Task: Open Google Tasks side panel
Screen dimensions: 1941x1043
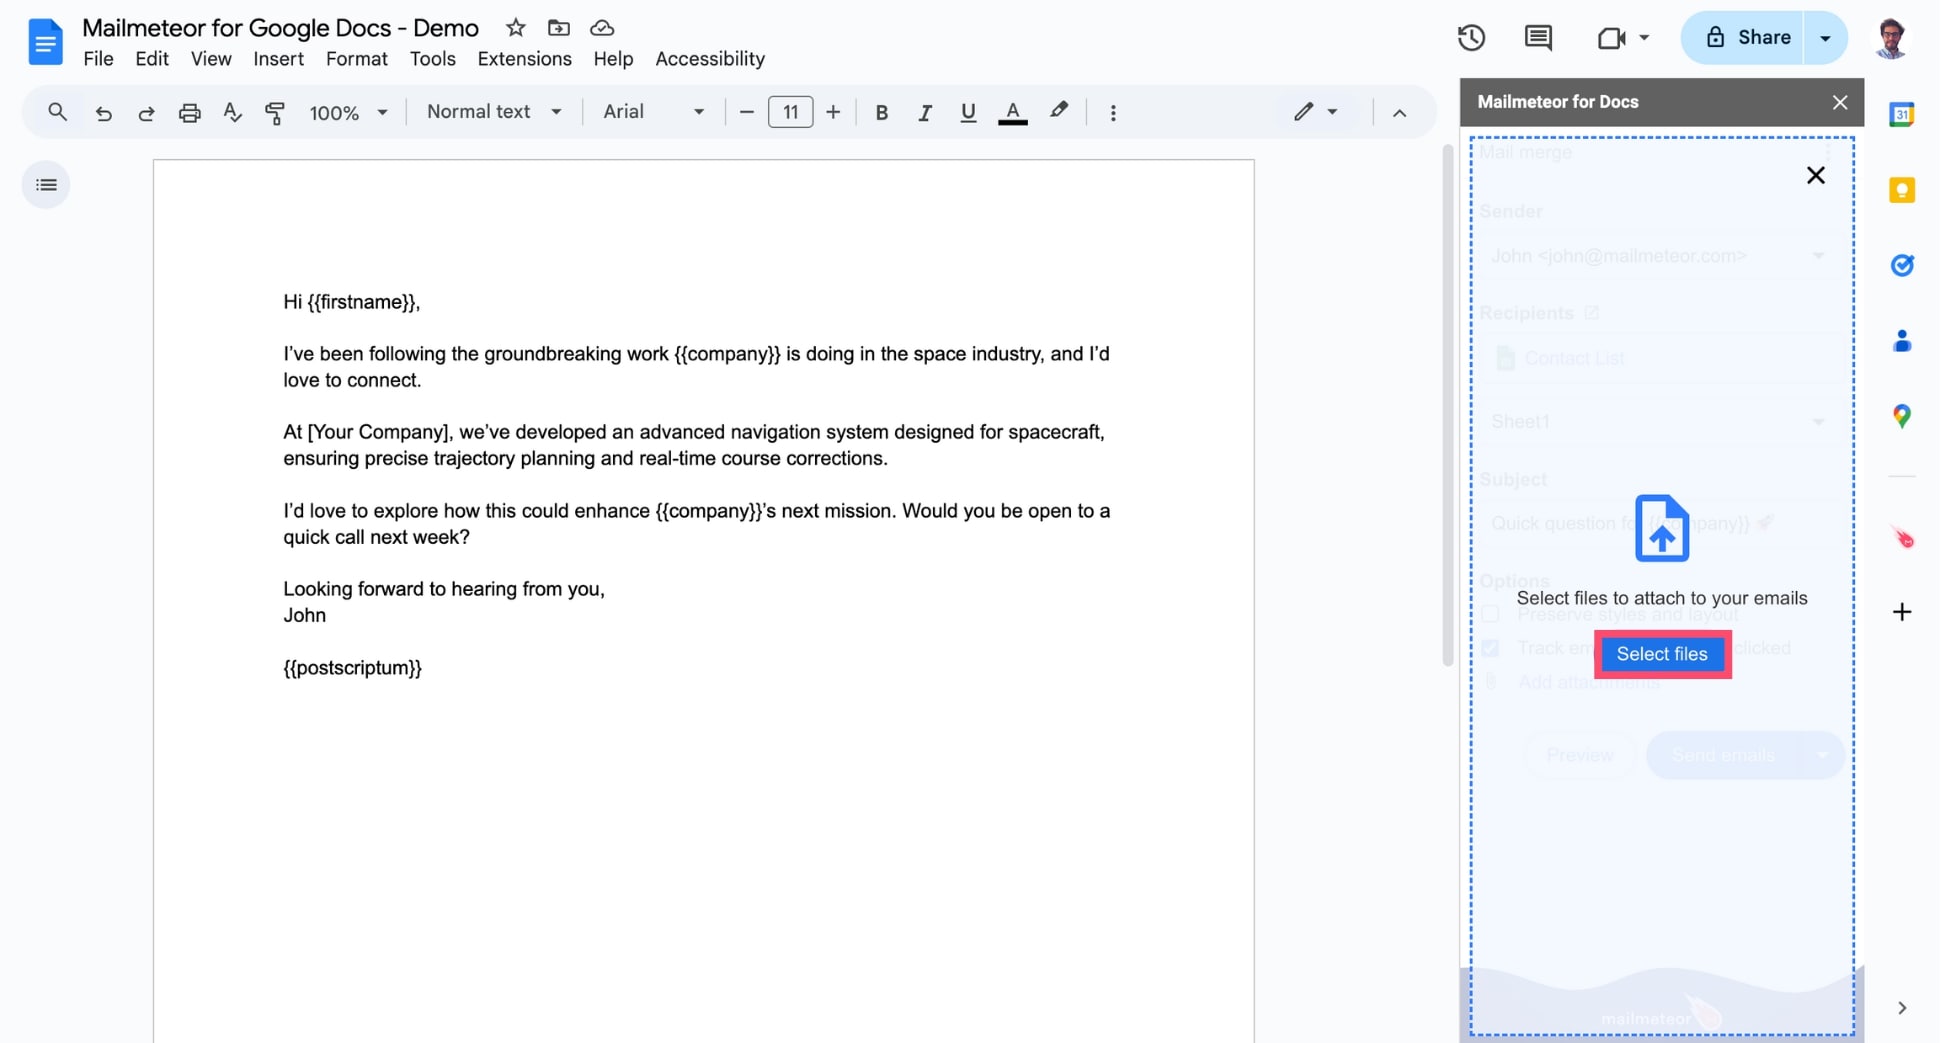Action: [x=1901, y=265]
